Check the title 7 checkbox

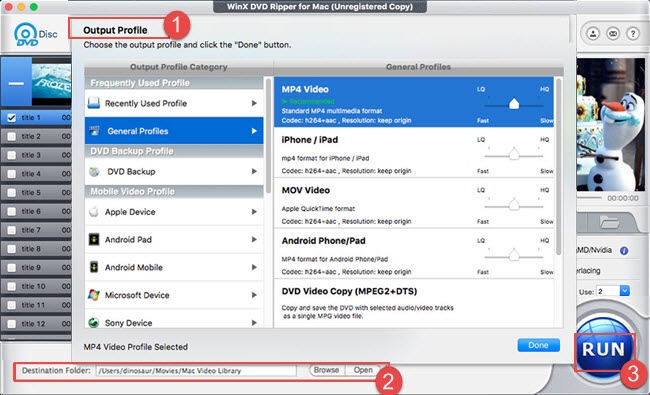pos(12,230)
